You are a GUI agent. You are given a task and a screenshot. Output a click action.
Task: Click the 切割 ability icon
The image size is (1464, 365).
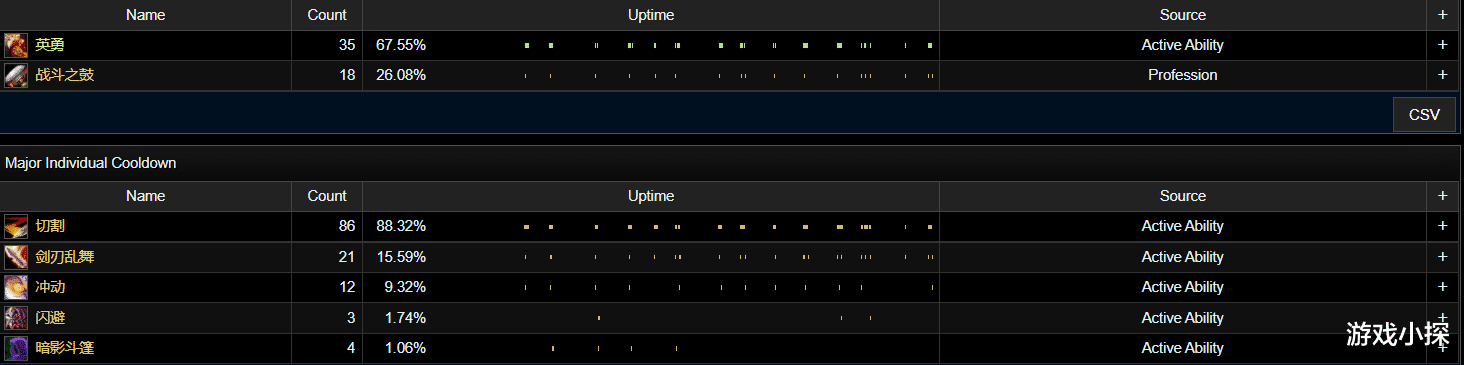pos(16,226)
